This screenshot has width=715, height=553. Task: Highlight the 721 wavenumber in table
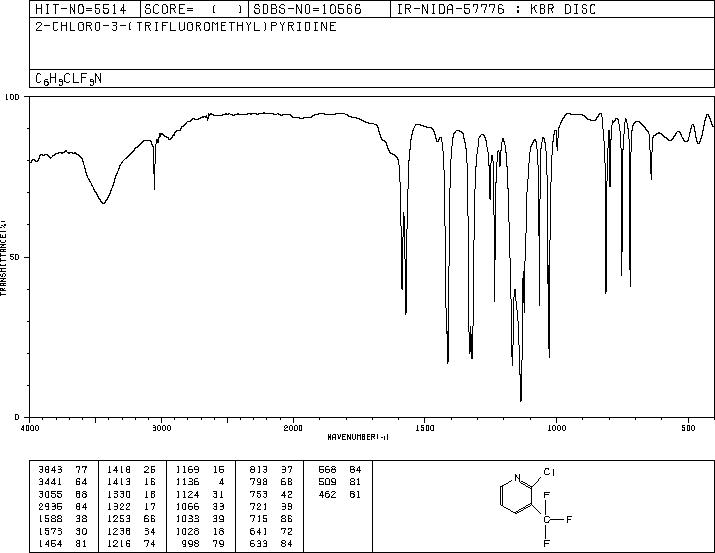(x=259, y=506)
